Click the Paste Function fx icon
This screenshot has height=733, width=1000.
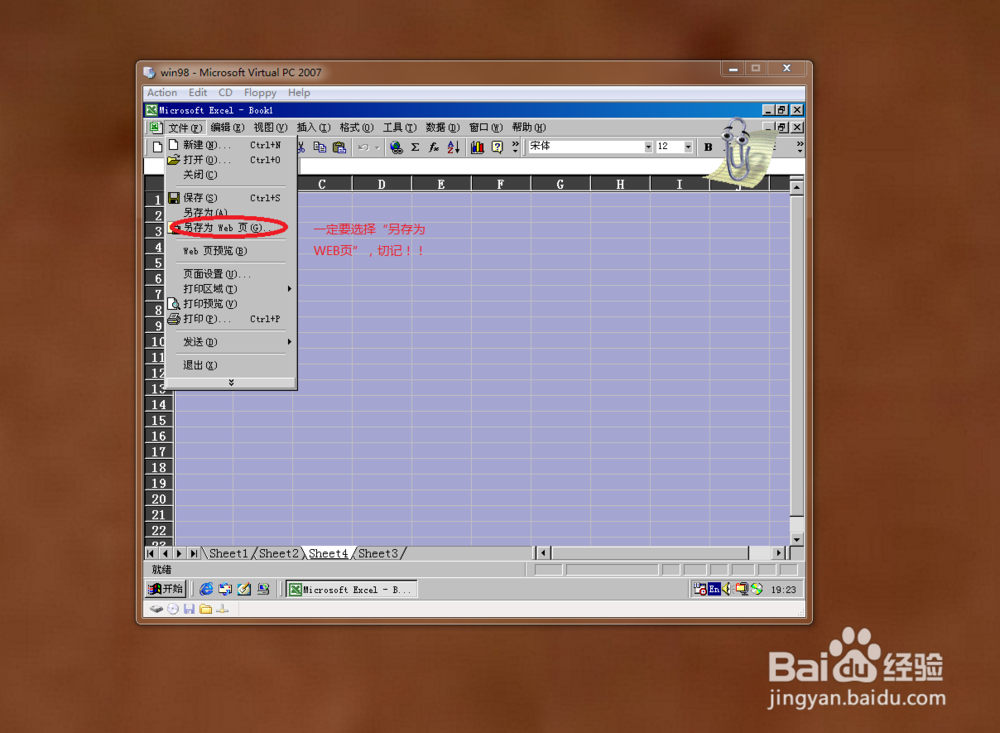click(x=434, y=147)
